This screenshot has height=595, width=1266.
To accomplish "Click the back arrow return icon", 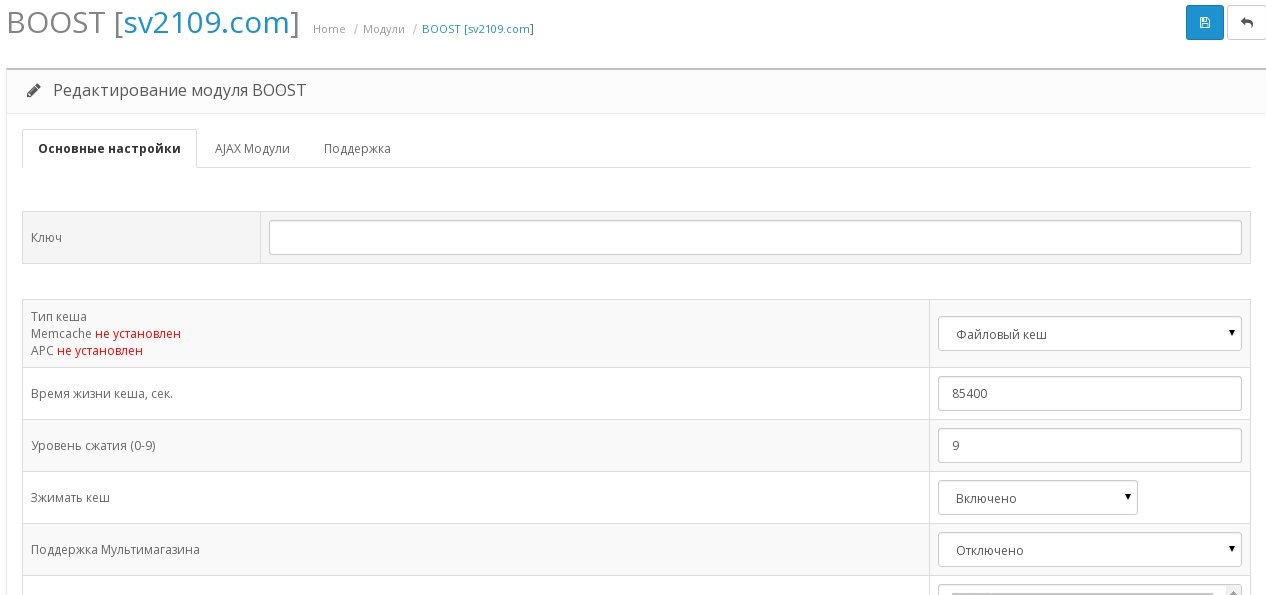I will [1246, 23].
